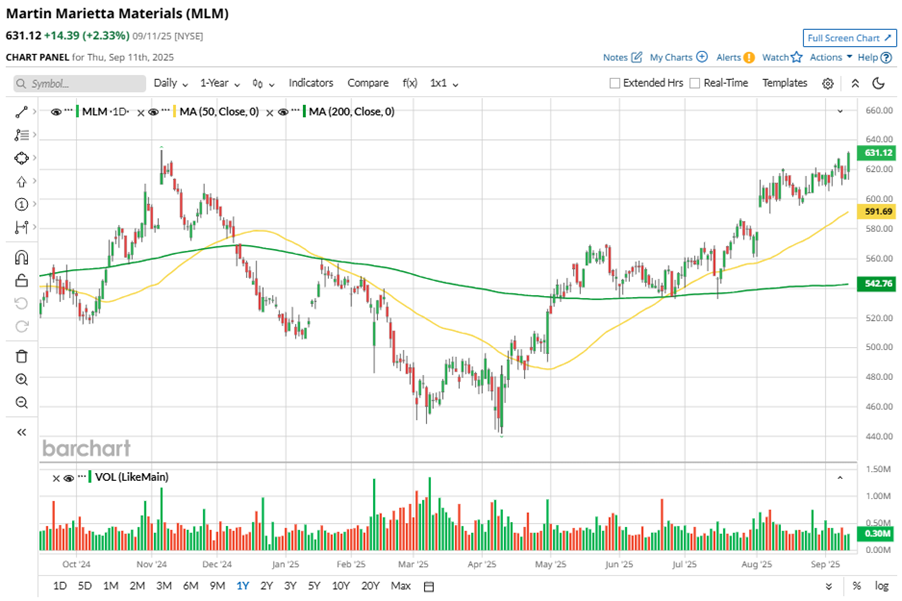
Task: Select the Max time range
Action: pyautogui.click(x=400, y=586)
